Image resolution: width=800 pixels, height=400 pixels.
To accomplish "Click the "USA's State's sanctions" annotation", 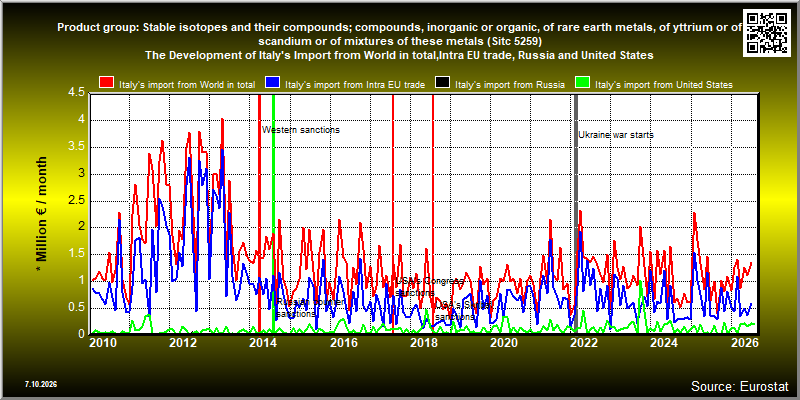I will 464,311.
